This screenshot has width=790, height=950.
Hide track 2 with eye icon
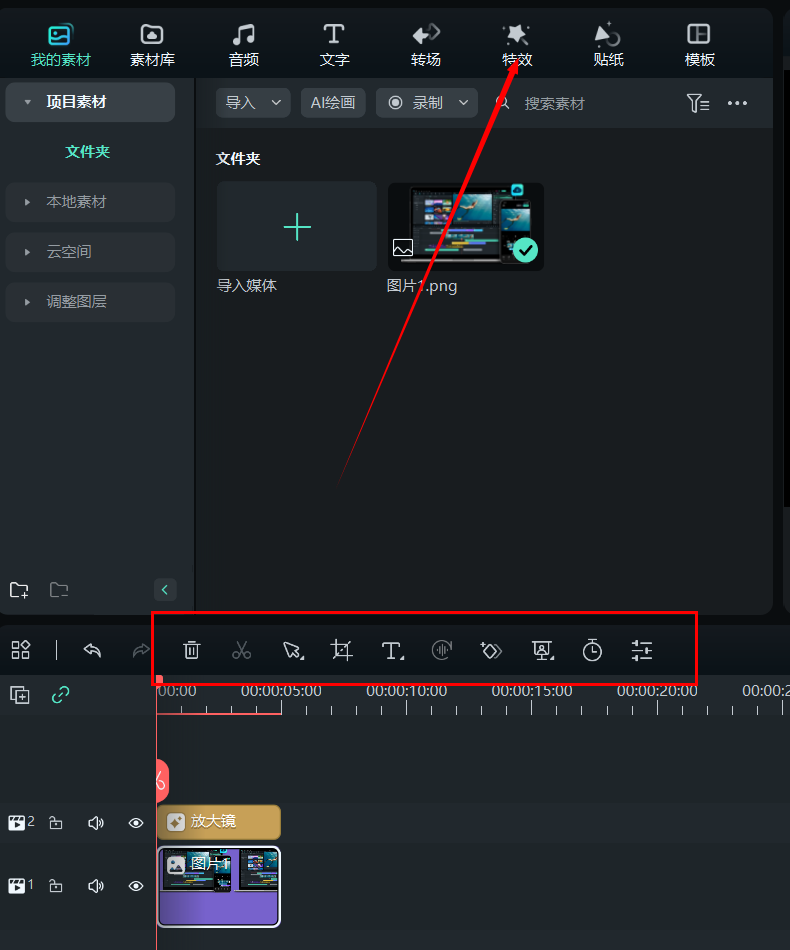[136, 823]
